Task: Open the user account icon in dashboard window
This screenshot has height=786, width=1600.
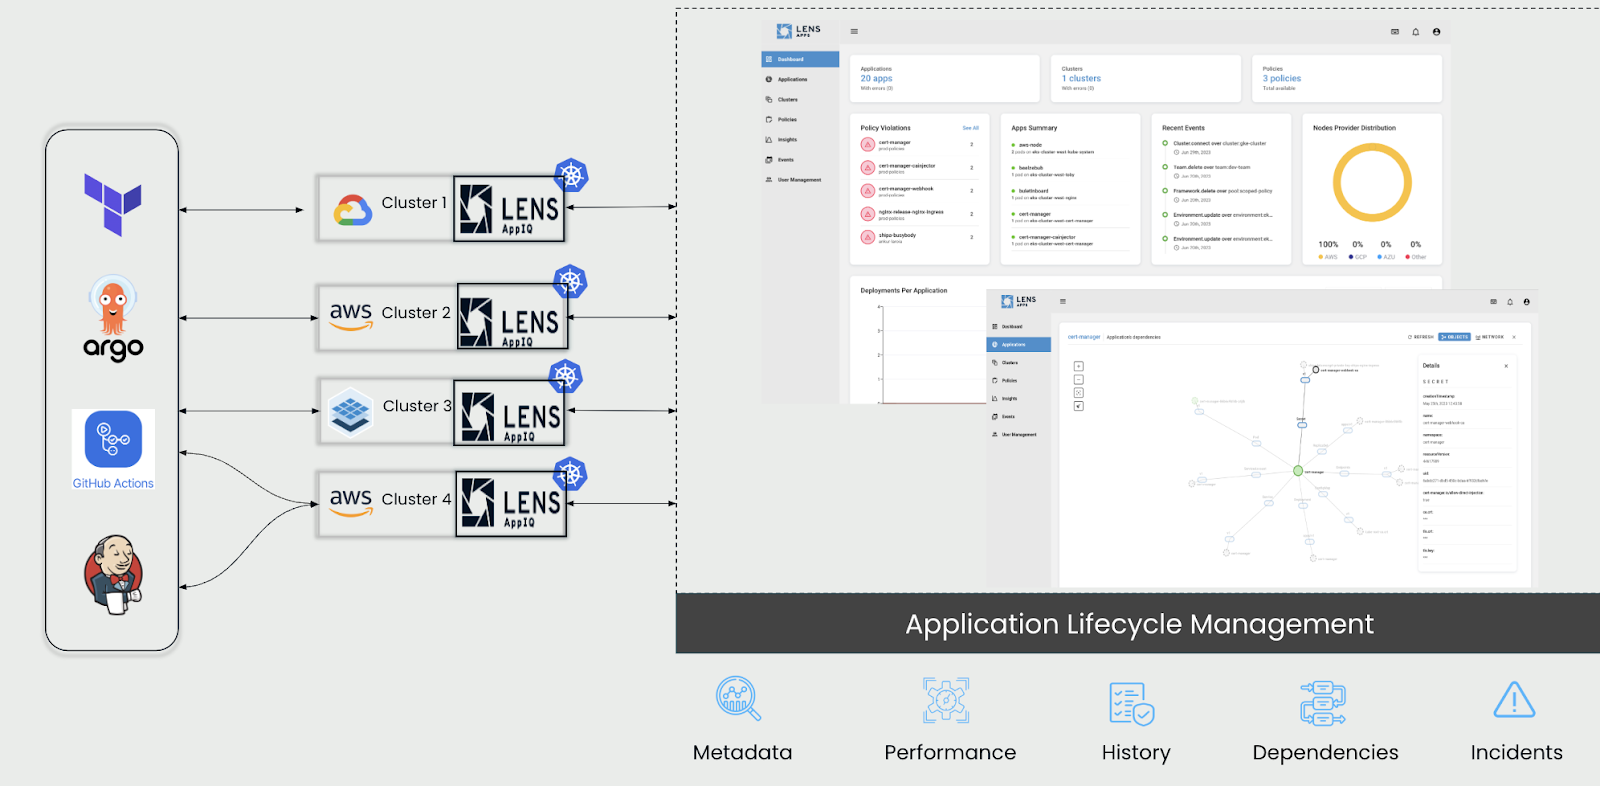Action: pyautogui.click(x=1437, y=32)
